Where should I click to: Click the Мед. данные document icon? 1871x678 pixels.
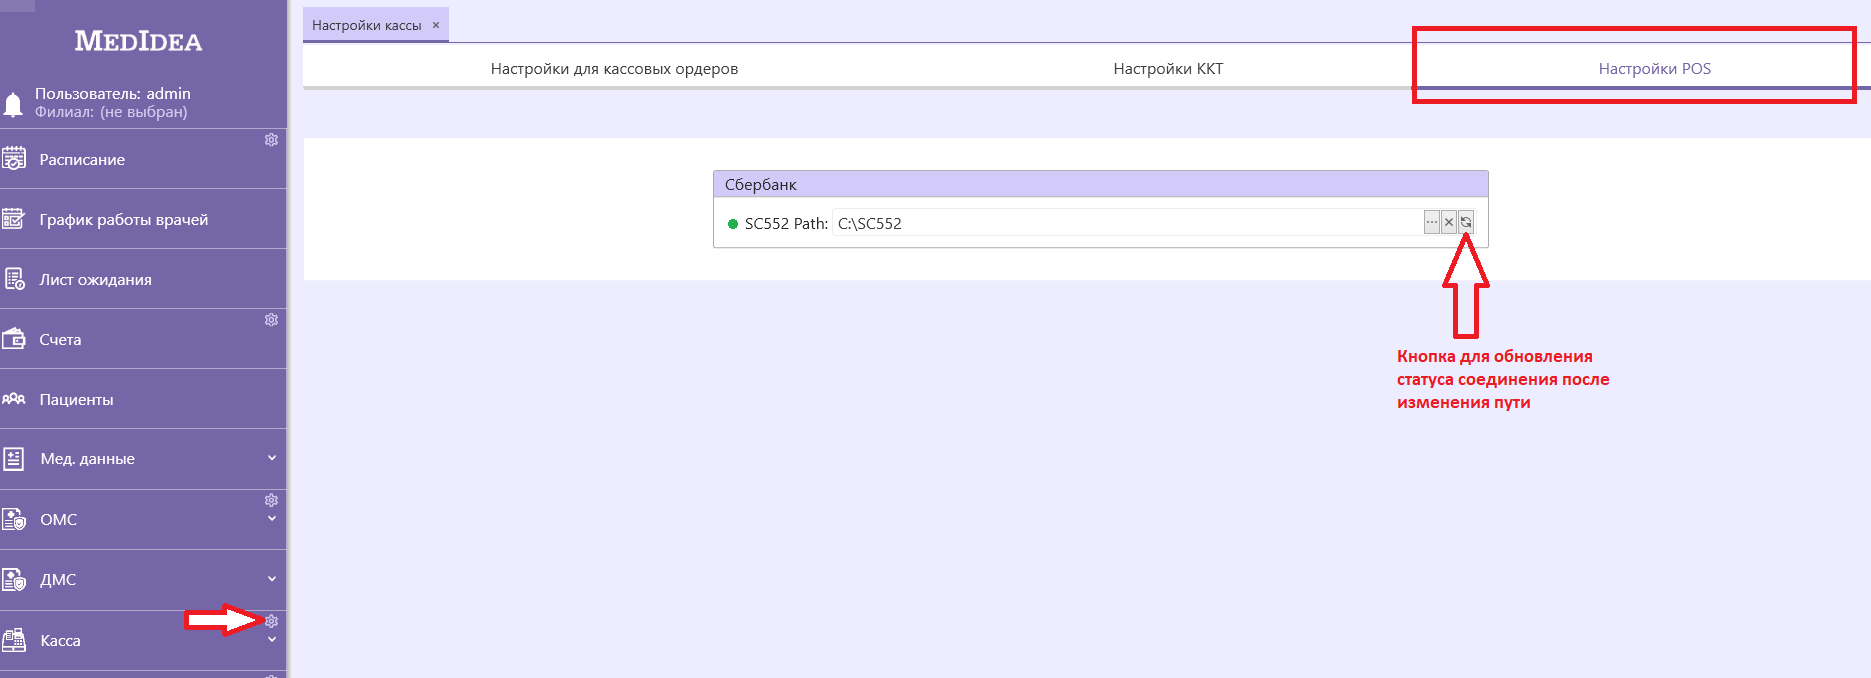pos(13,459)
